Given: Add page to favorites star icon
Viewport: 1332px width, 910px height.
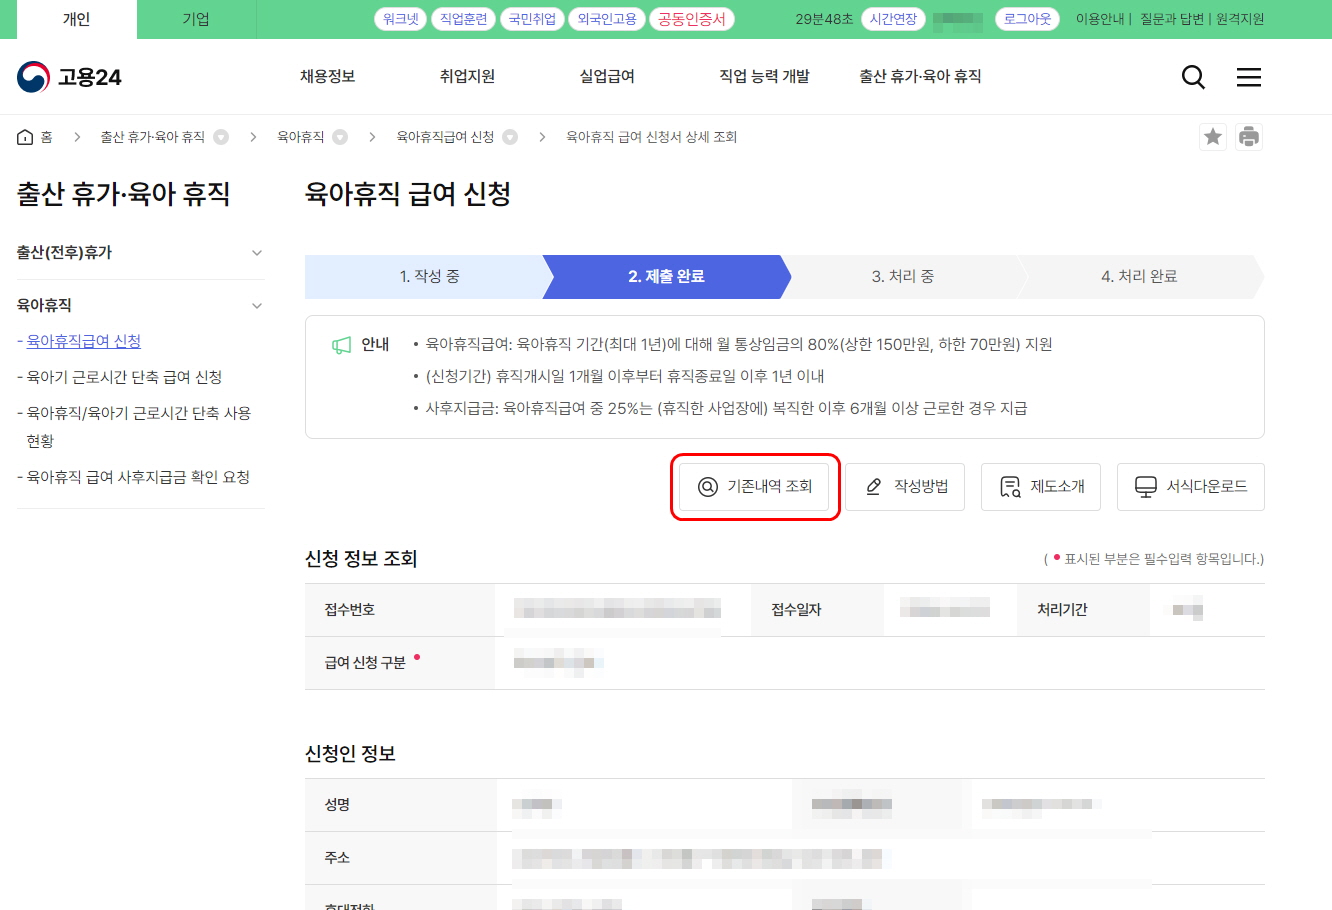Looking at the screenshot, I should pyautogui.click(x=1213, y=137).
